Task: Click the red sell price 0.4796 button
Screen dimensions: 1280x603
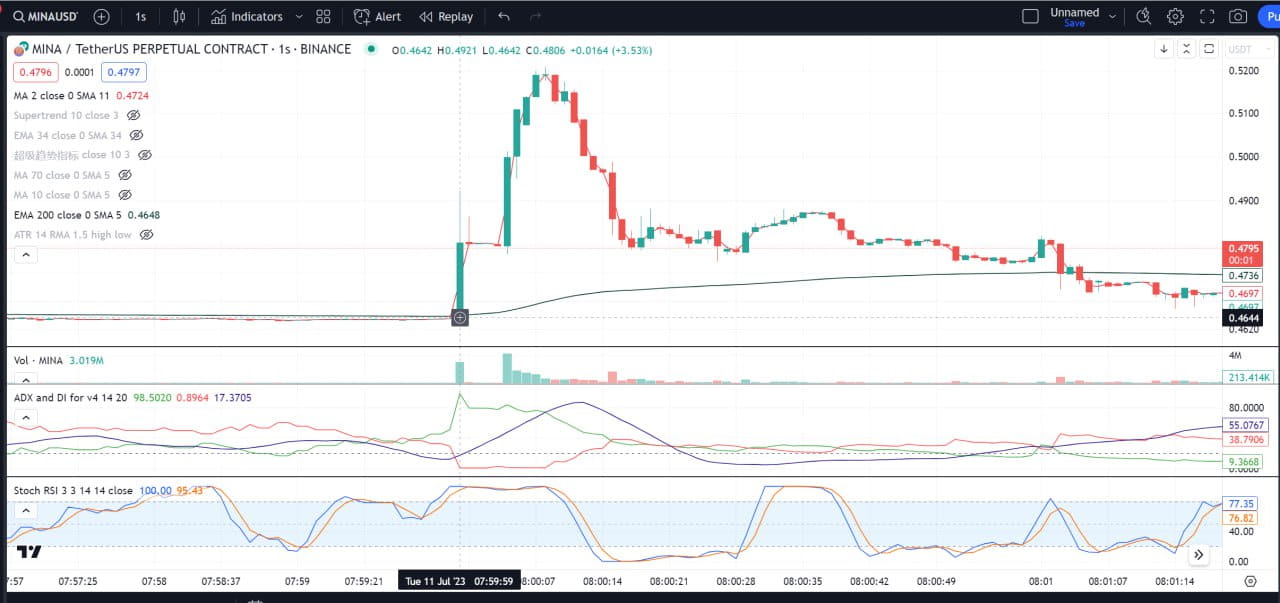Action: tap(36, 72)
